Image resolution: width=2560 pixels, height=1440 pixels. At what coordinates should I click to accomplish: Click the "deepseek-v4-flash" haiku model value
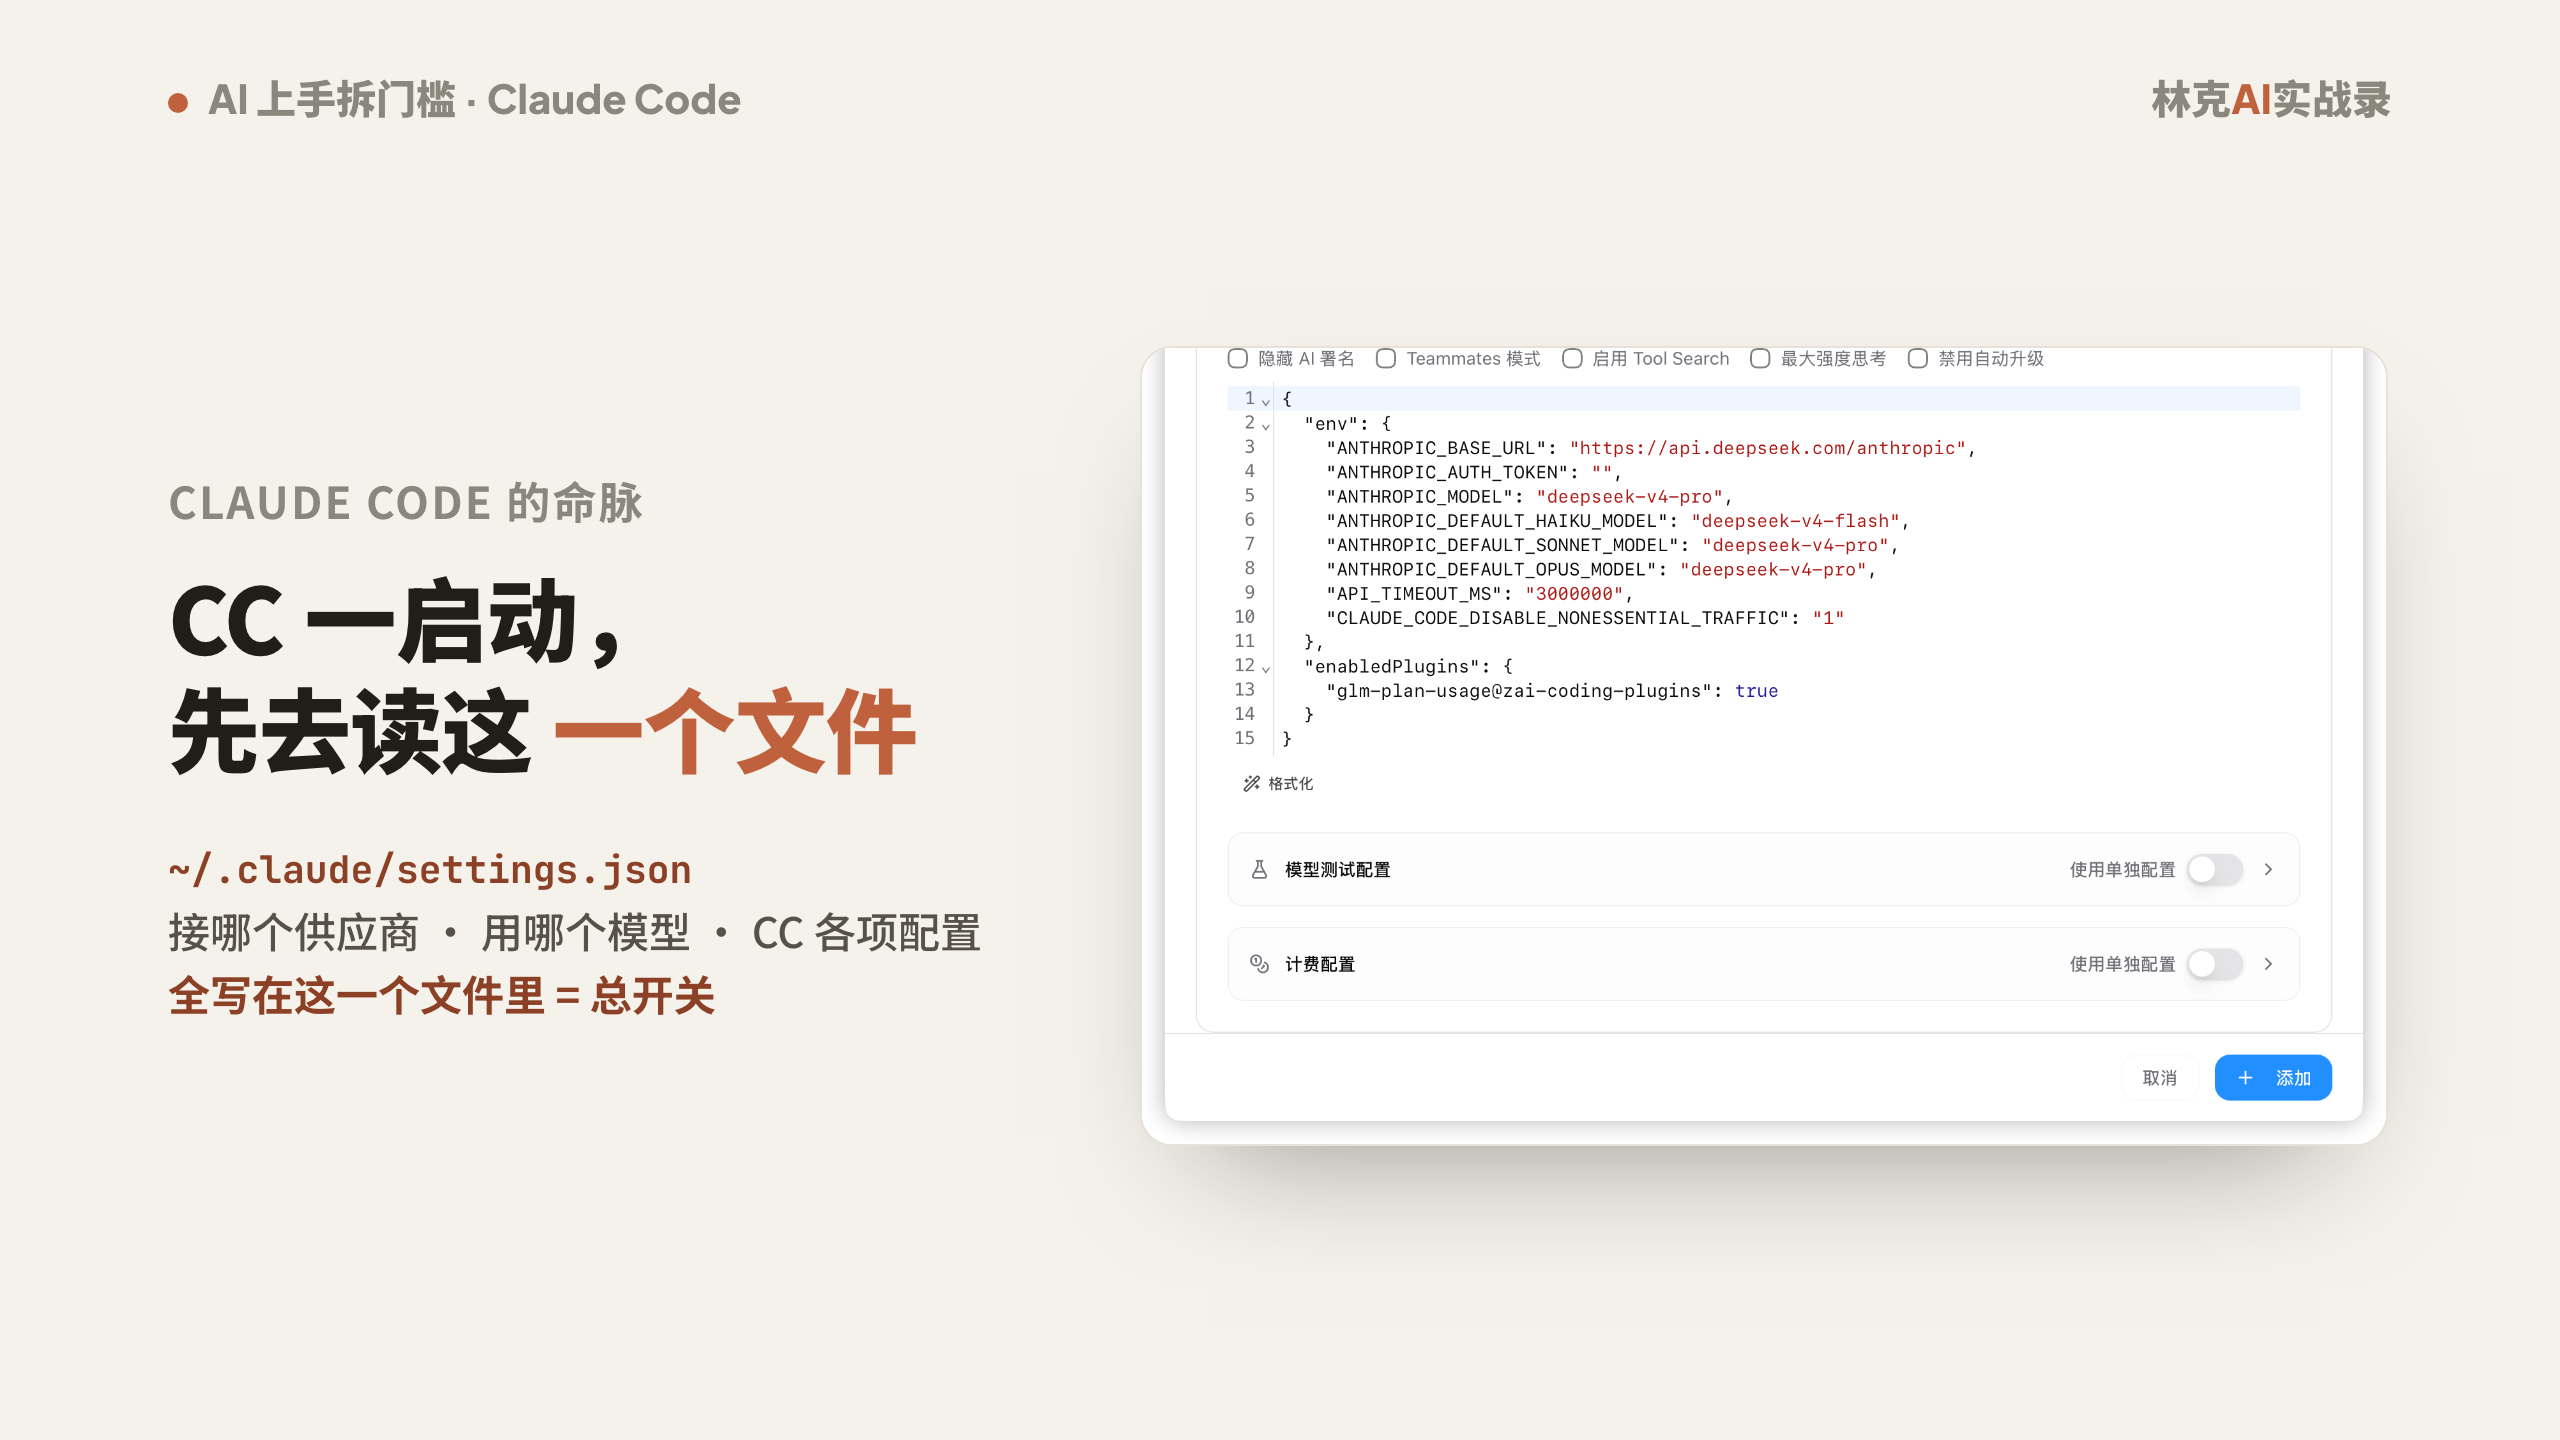click(1795, 521)
